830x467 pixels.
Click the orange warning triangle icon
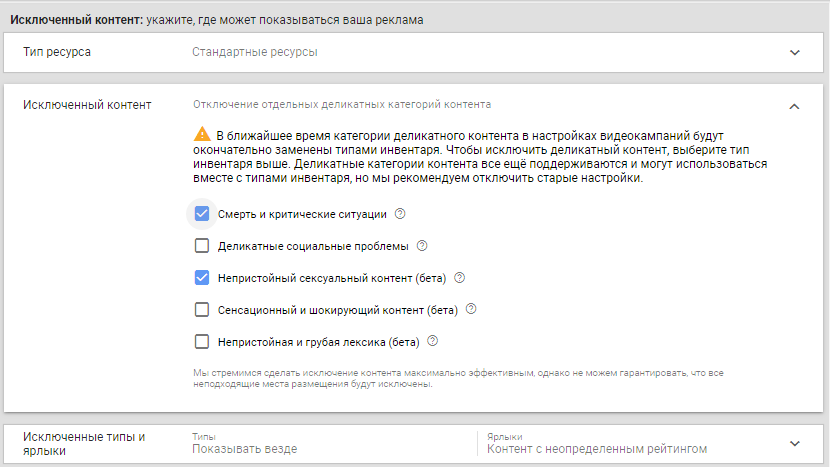click(201, 134)
